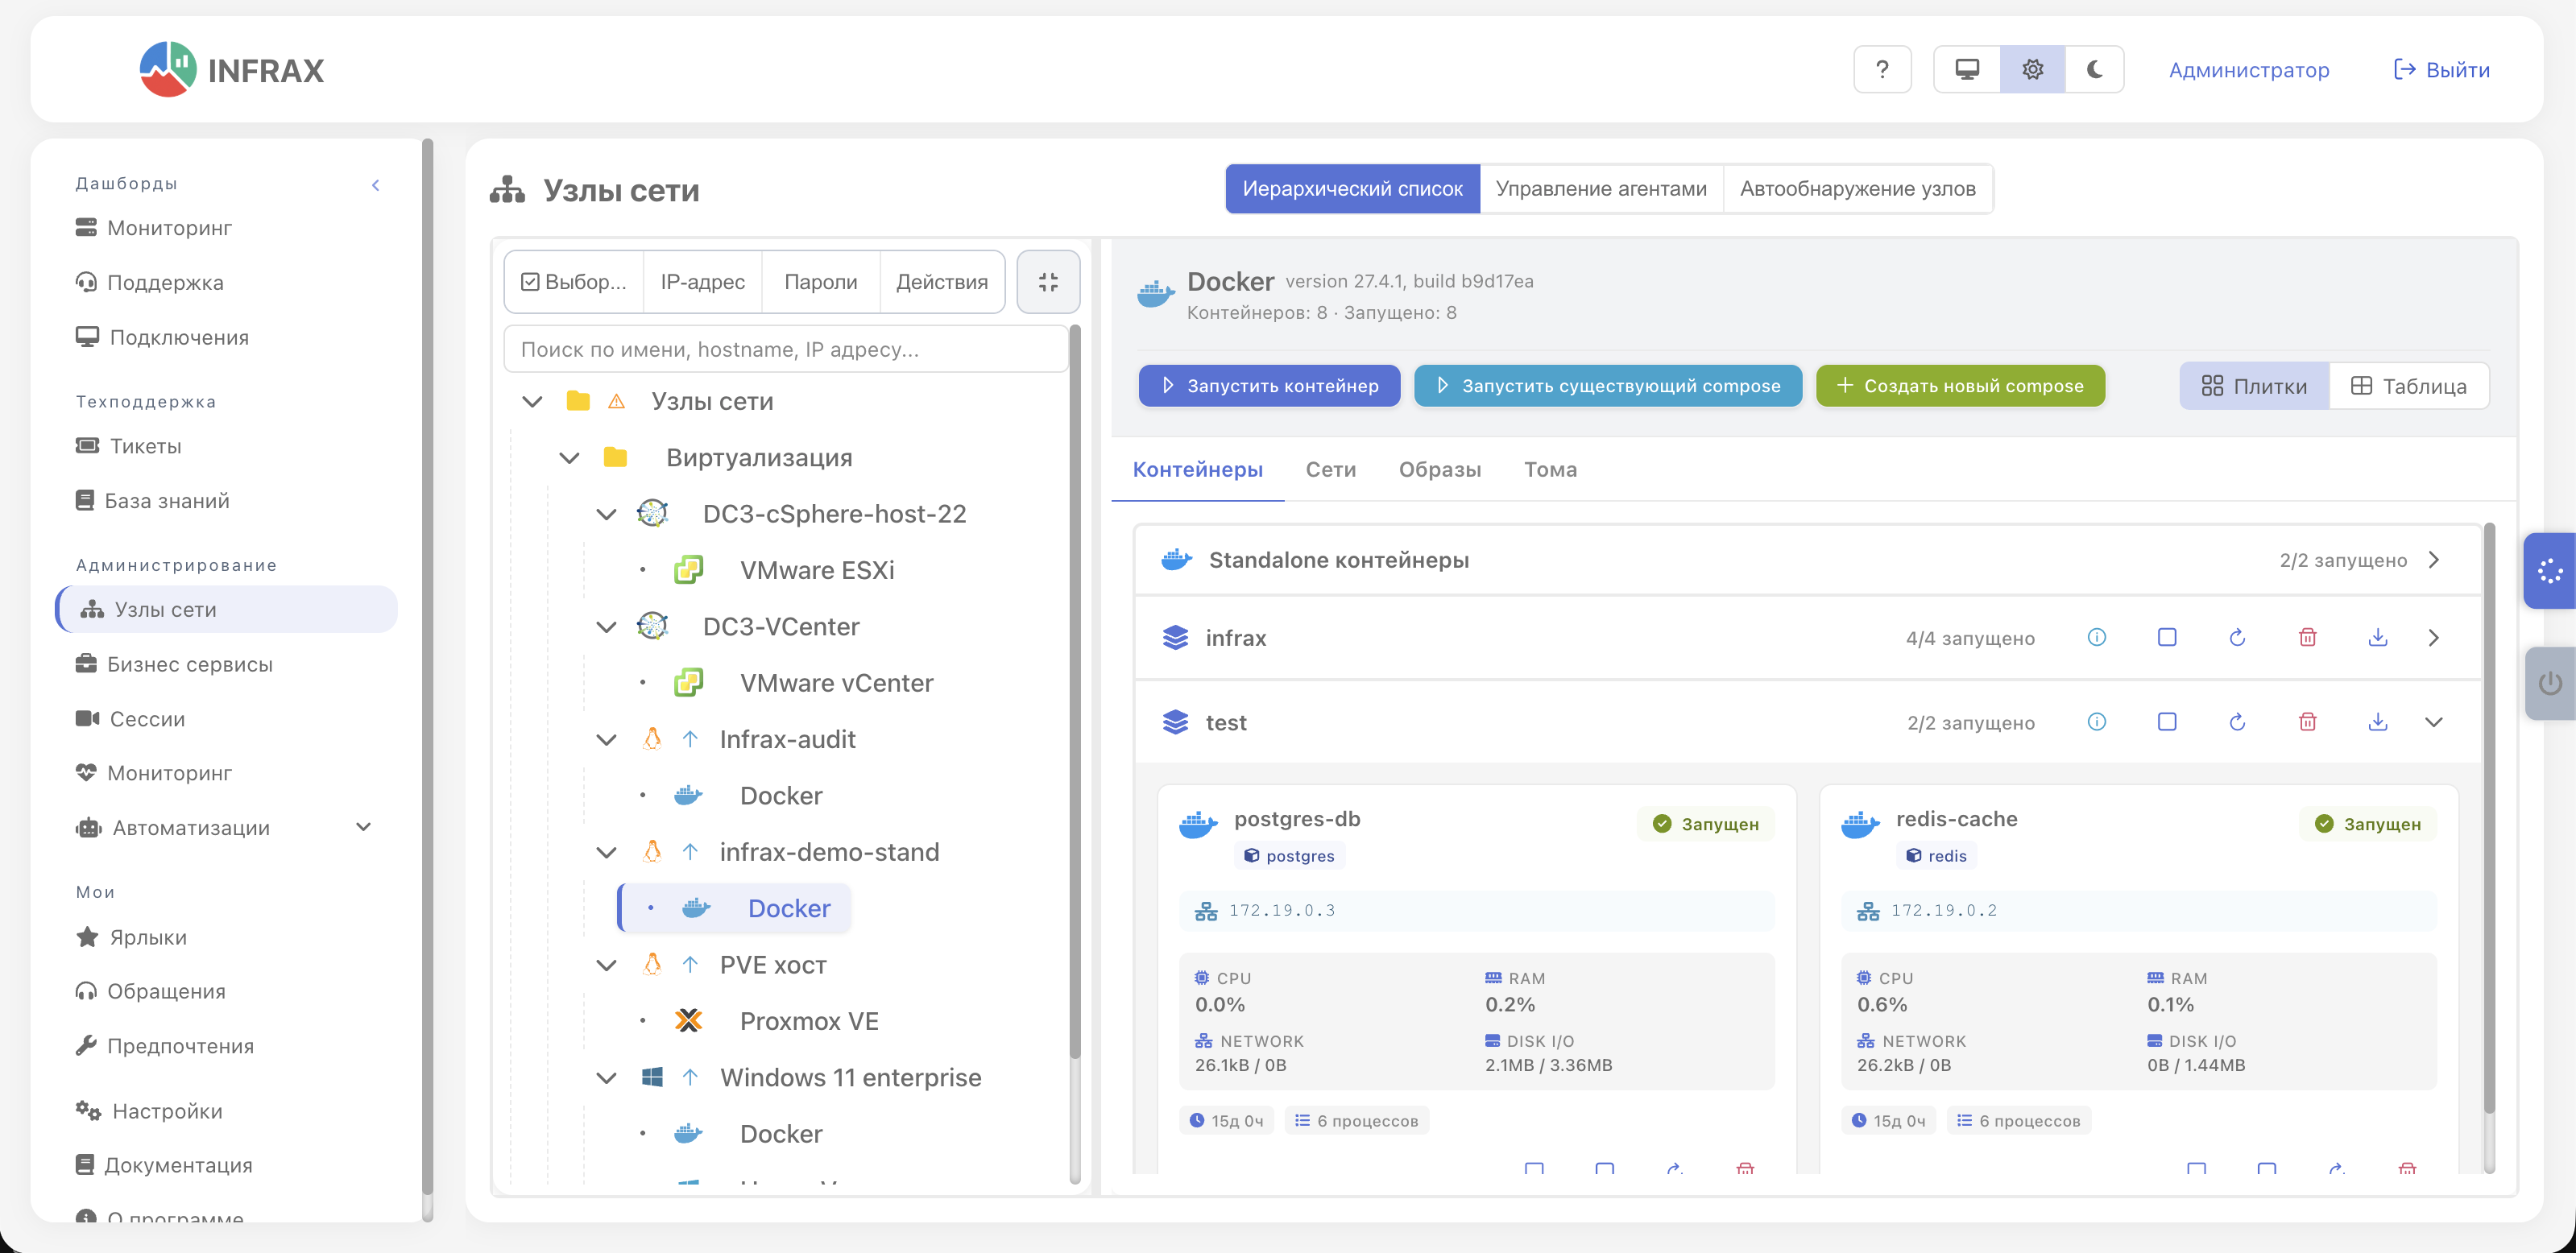Click the help question mark icon

point(1881,70)
